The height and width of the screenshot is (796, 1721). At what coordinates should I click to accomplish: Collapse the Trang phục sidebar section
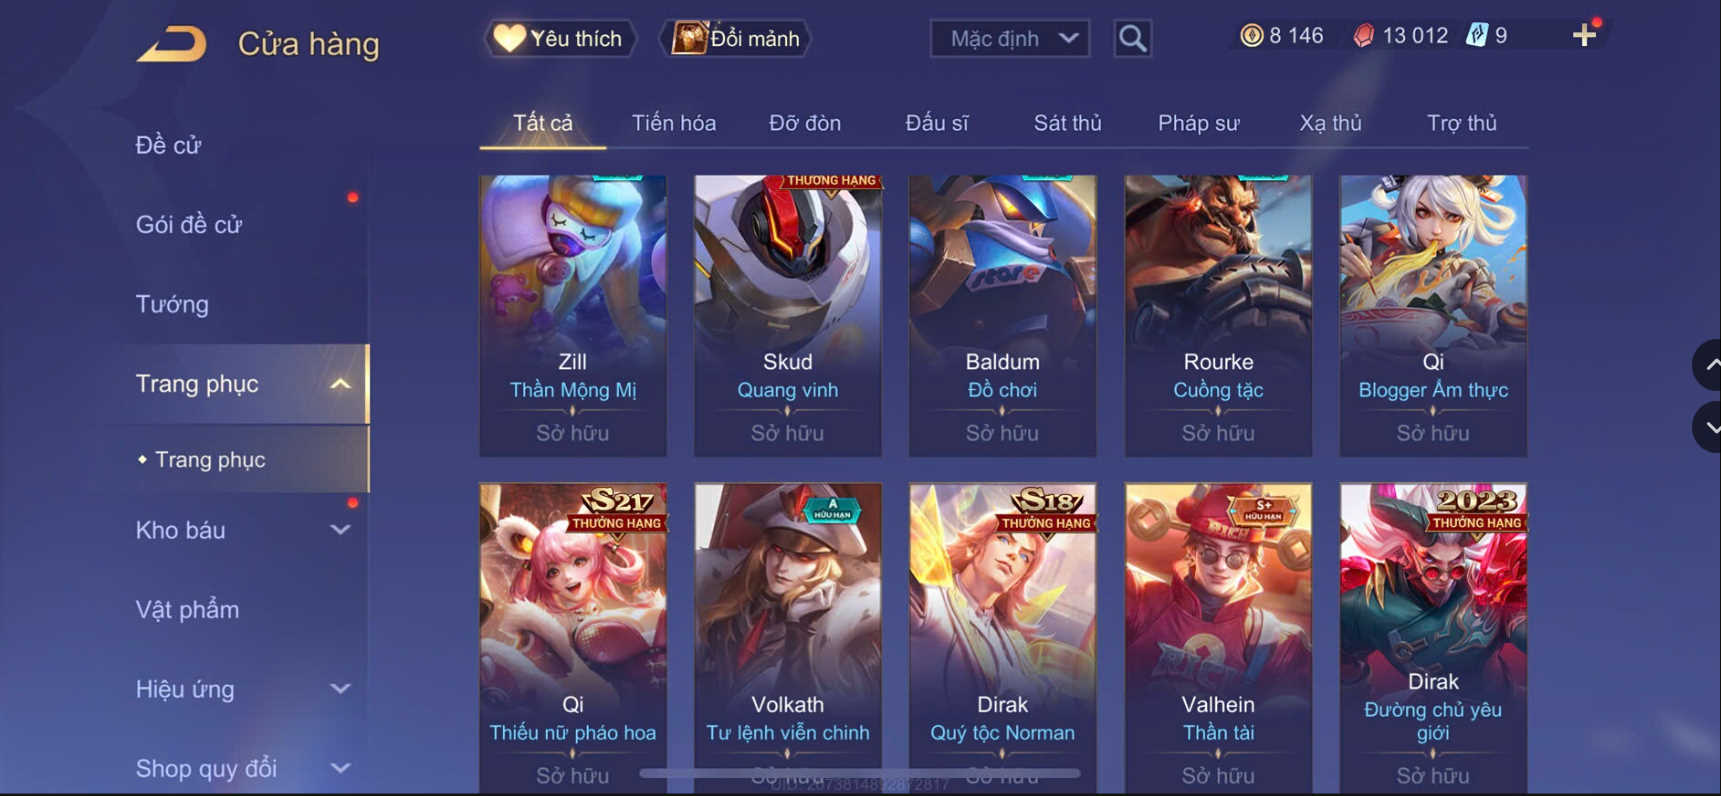click(341, 384)
